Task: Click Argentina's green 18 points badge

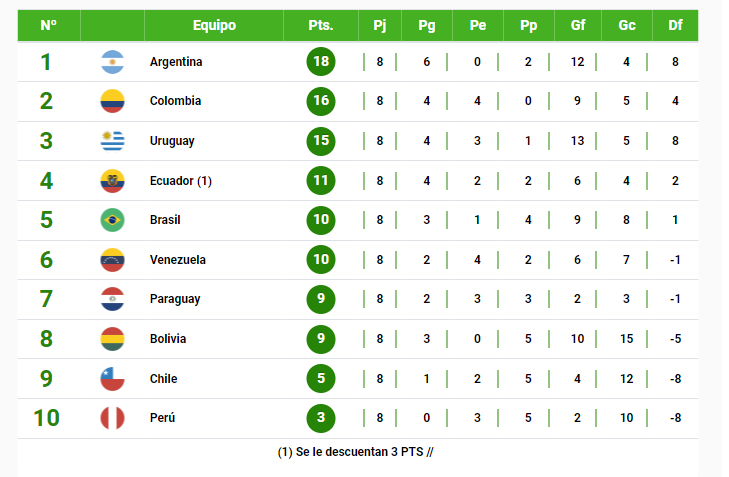Action: 321,62
